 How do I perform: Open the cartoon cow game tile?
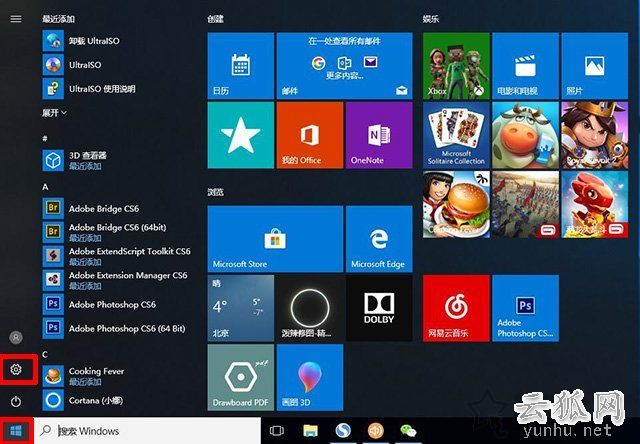(x=525, y=135)
